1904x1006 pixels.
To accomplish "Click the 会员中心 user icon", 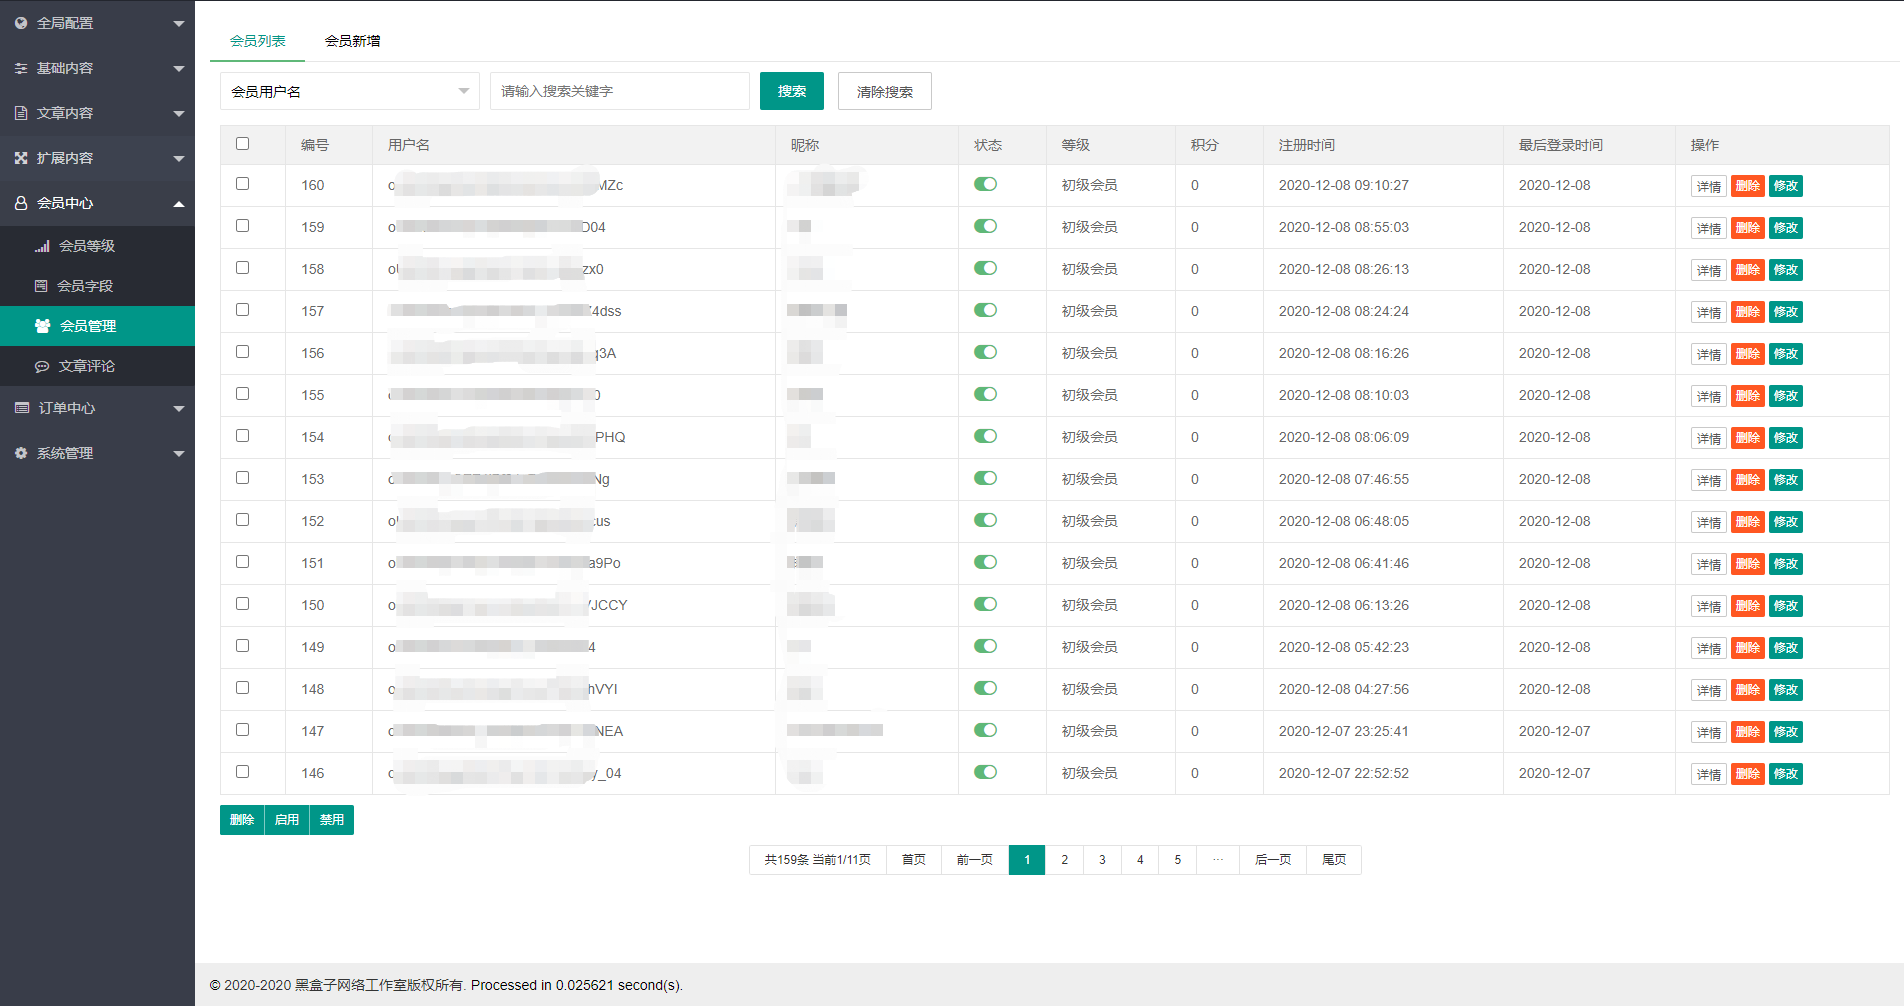I will pos(21,203).
